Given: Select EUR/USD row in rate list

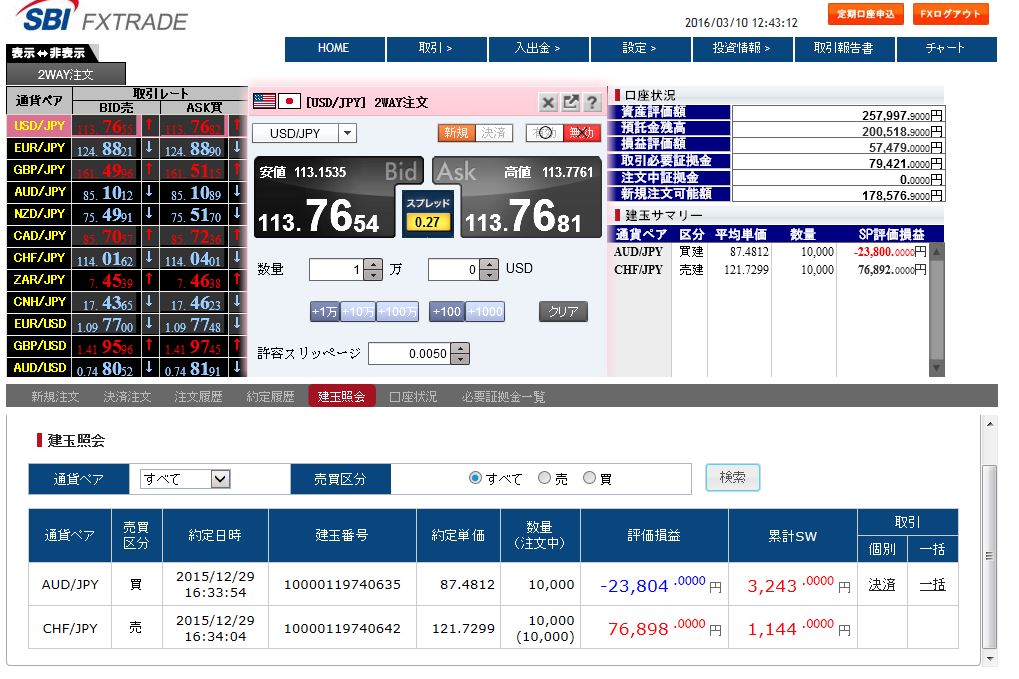Looking at the screenshot, I should (x=127, y=324).
